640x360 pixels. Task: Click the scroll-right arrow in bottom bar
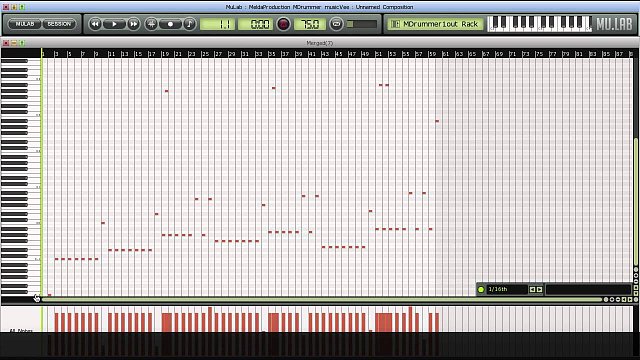click(630, 300)
